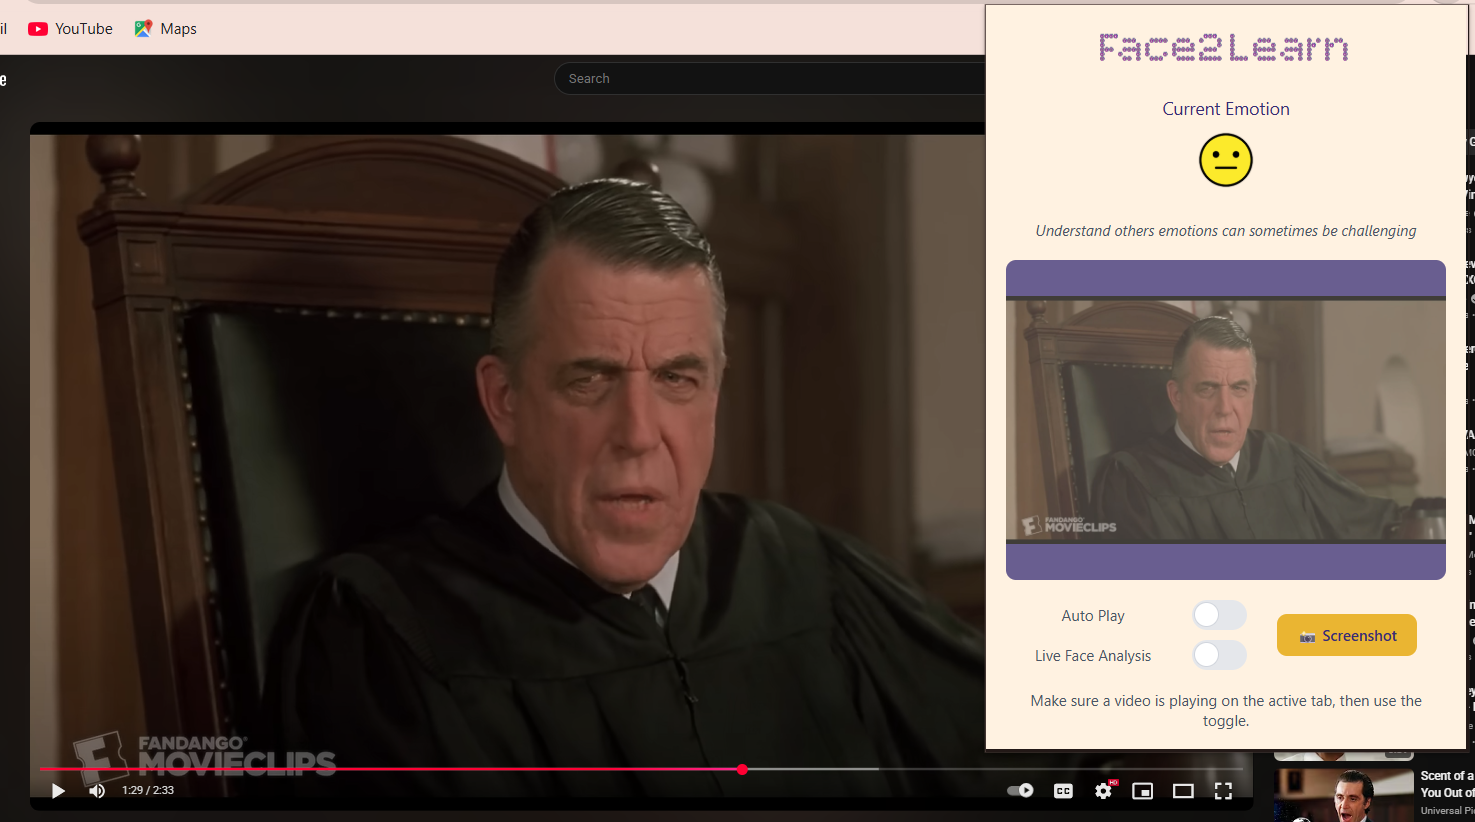Enter full screen mode

tap(1223, 791)
